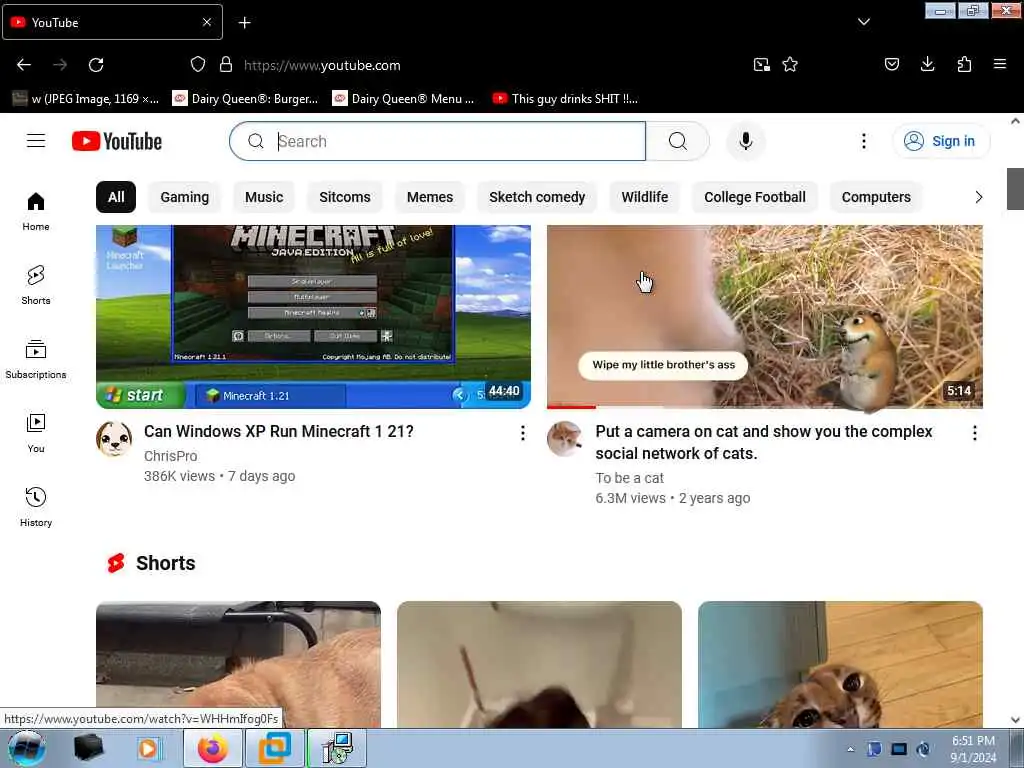This screenshot has height=768, width=1024.
Task: Open 'Put a camera on cat' video title
Action: click(763, 442)
